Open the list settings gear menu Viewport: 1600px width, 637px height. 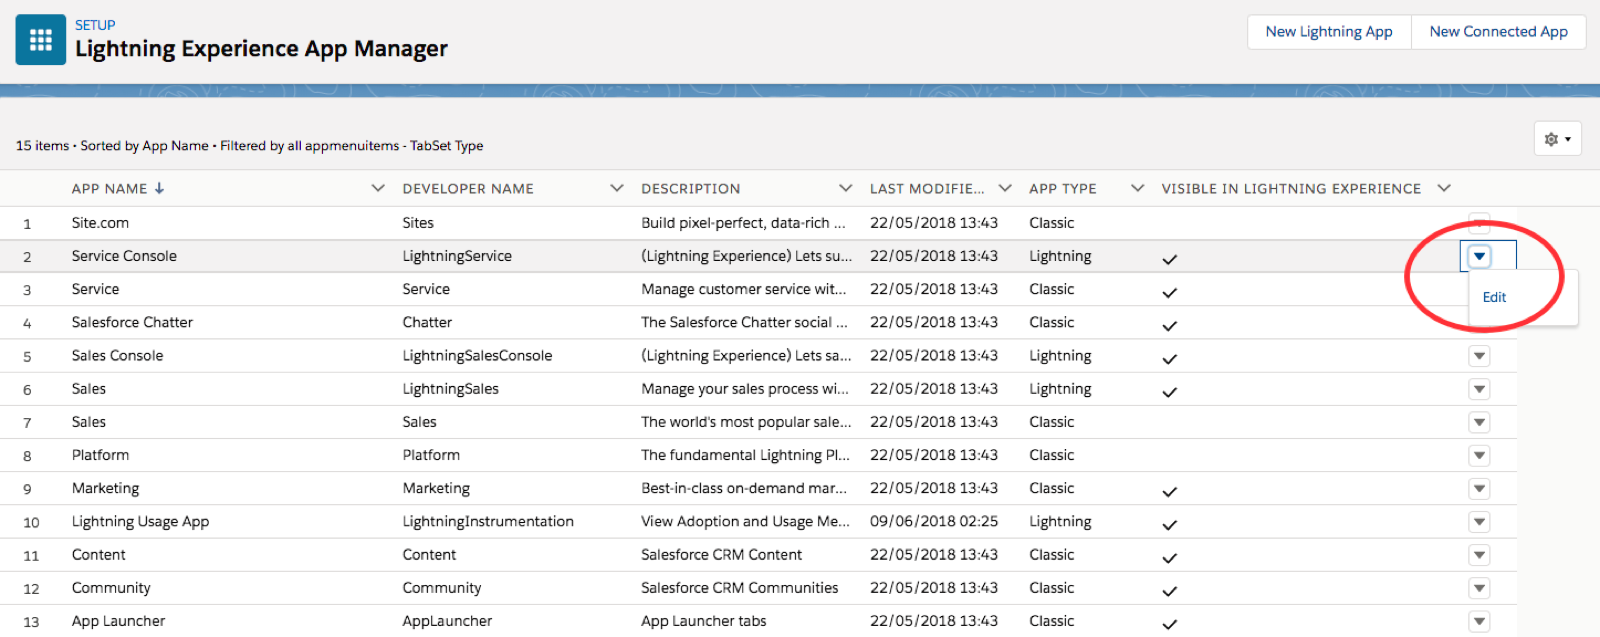[1558, 139]
